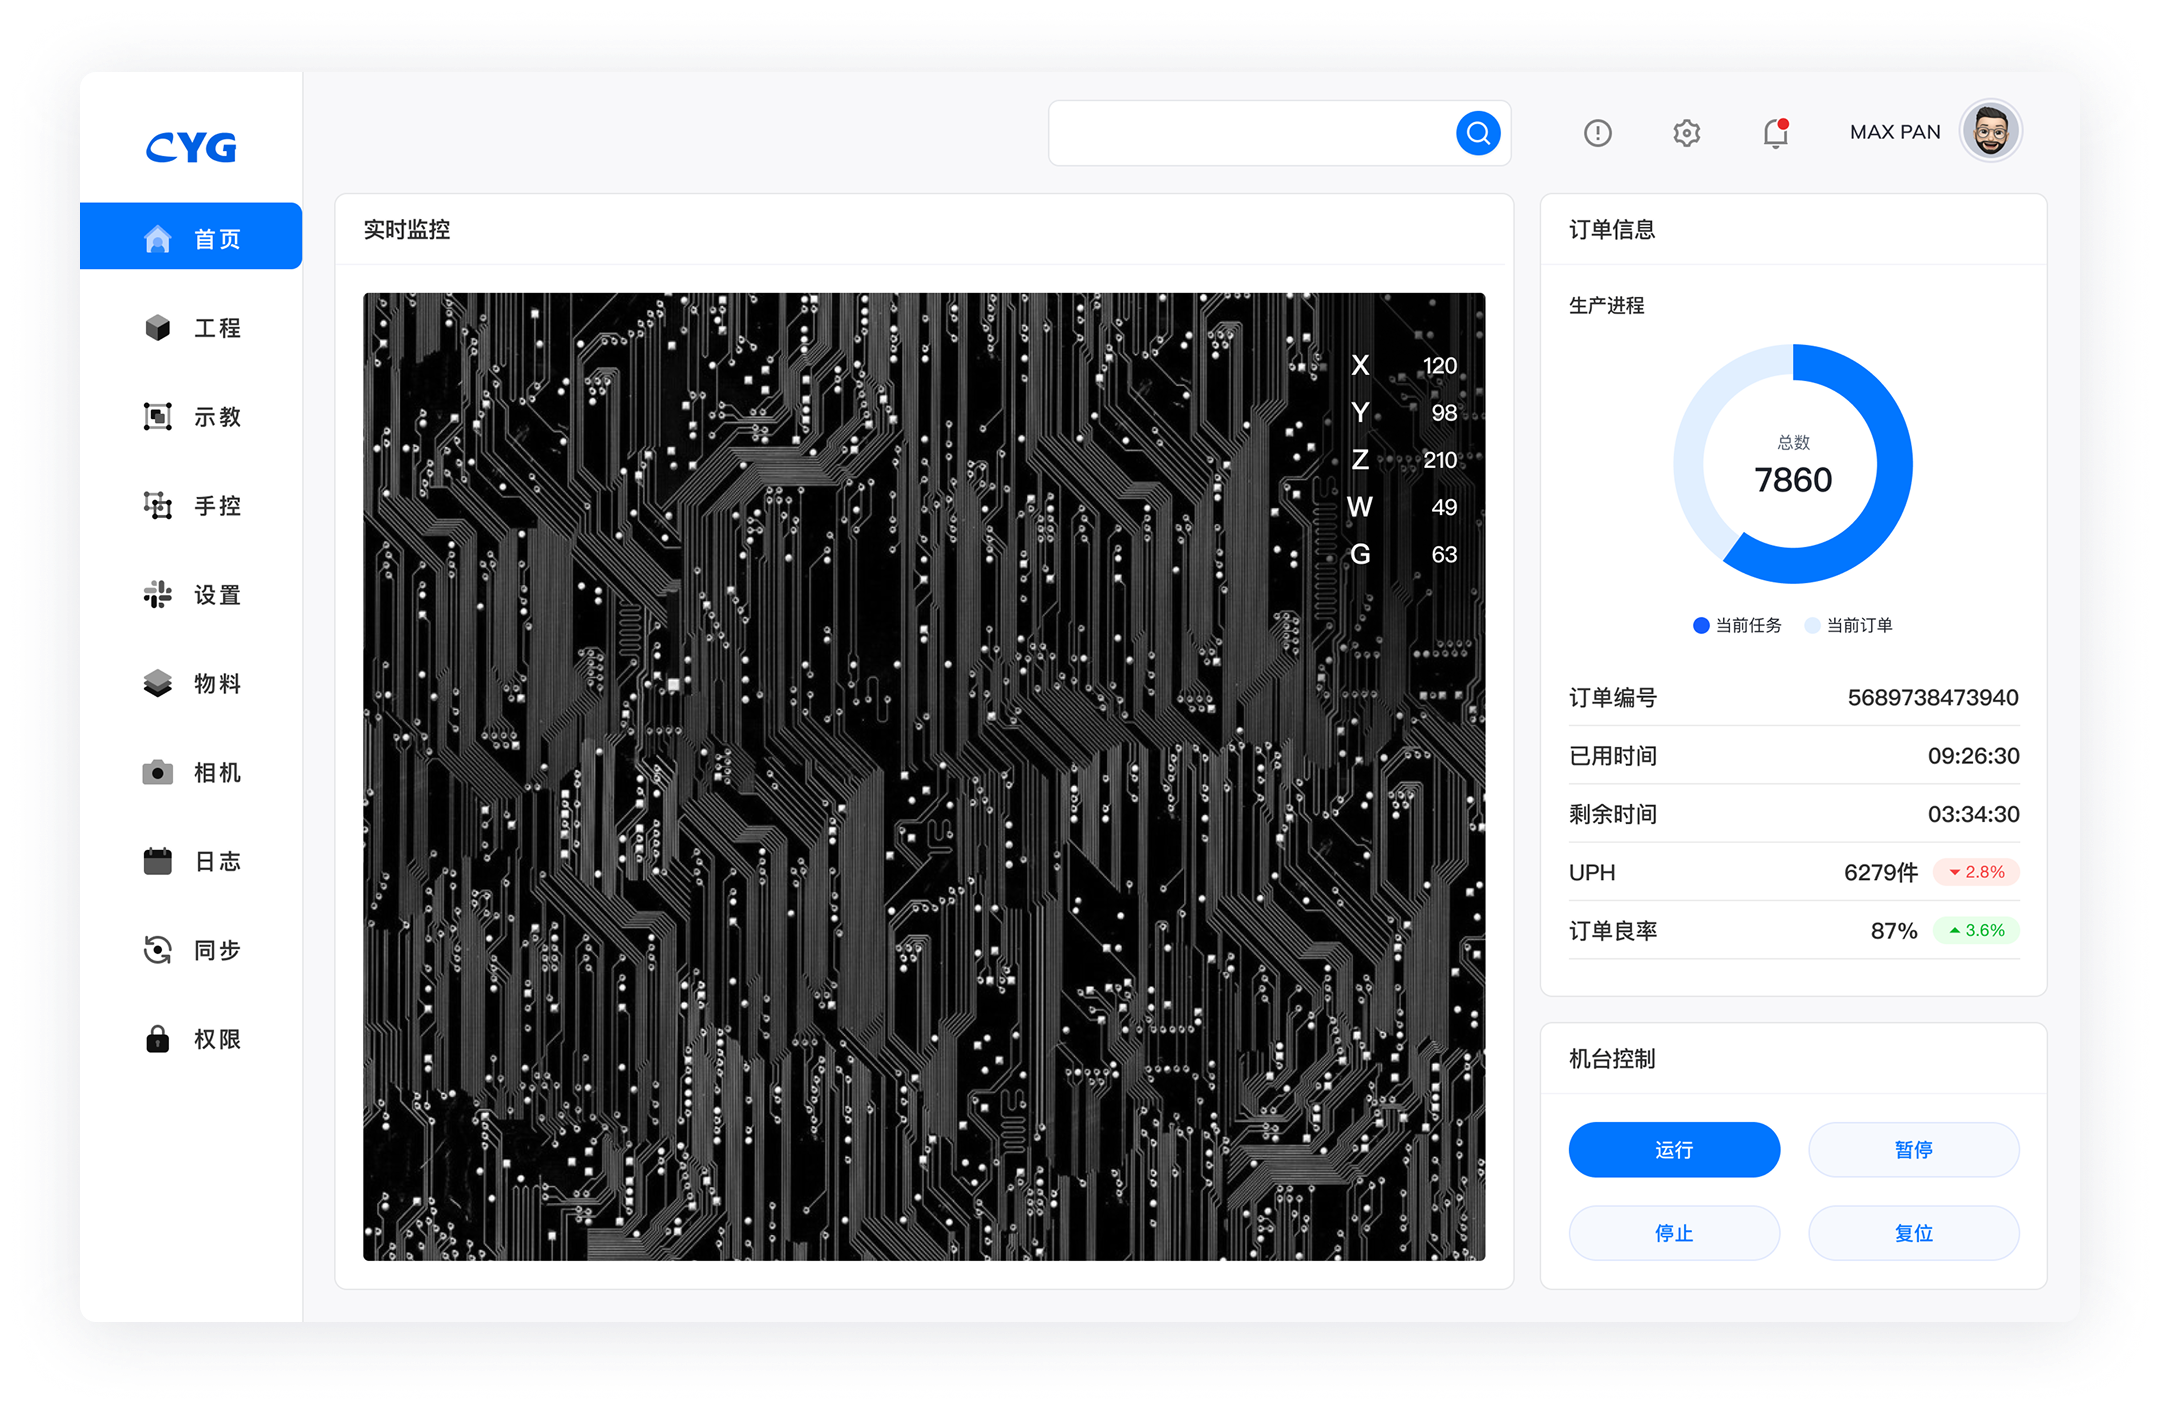This screenshot has width=2160, height=1410.
Task: Click the 暂停 pause button
Action: coord(1913,1149)
